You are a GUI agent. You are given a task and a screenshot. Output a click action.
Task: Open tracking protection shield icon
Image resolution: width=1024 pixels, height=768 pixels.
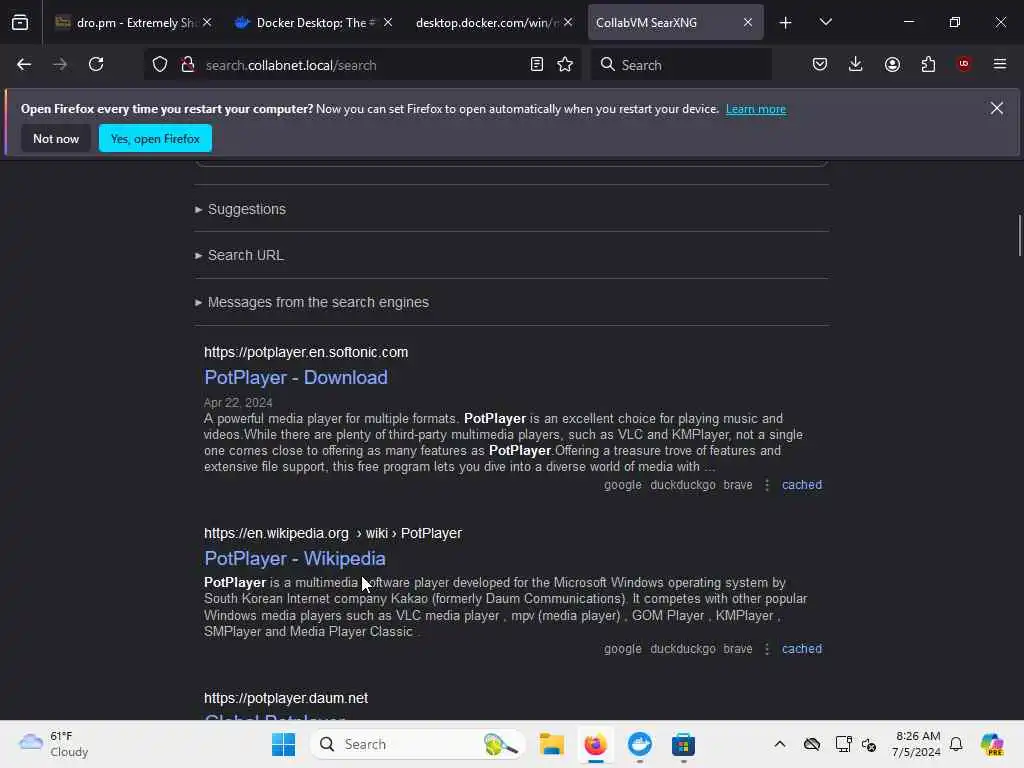click(160, 64)
